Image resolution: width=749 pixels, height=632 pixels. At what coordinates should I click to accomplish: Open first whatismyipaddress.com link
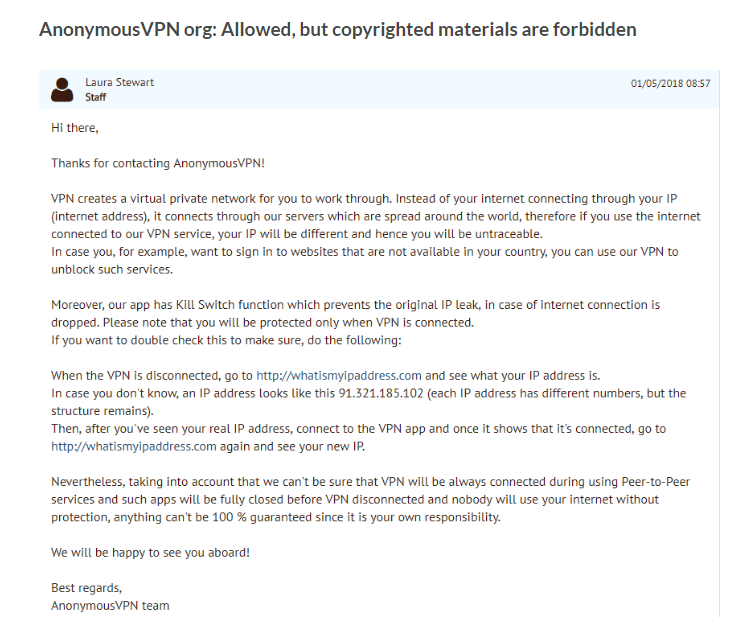339,375
